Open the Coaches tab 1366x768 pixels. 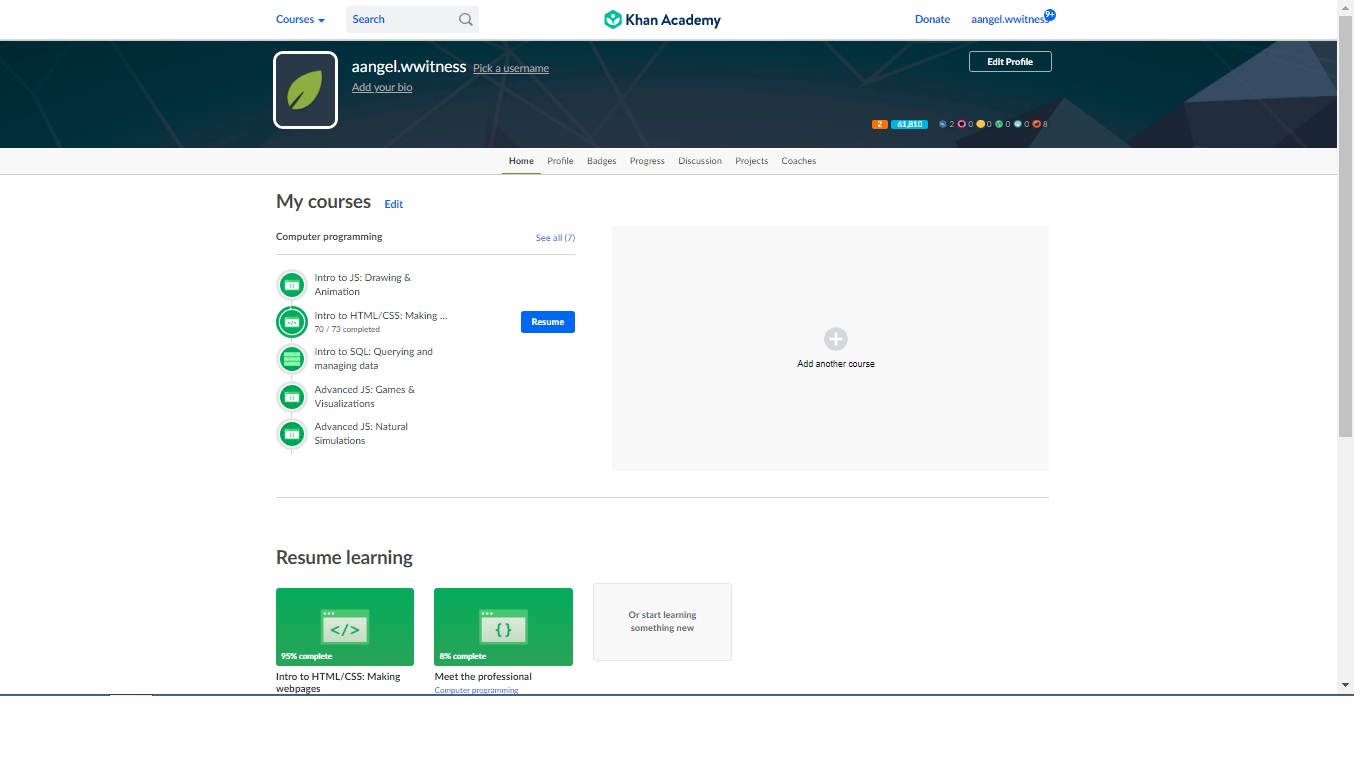(799, 161)
